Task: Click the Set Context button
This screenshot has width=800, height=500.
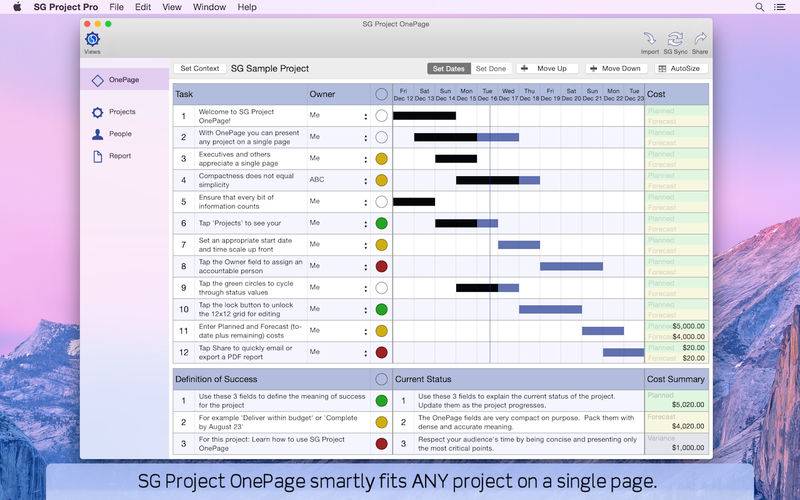Action: [x=199, y=68]
